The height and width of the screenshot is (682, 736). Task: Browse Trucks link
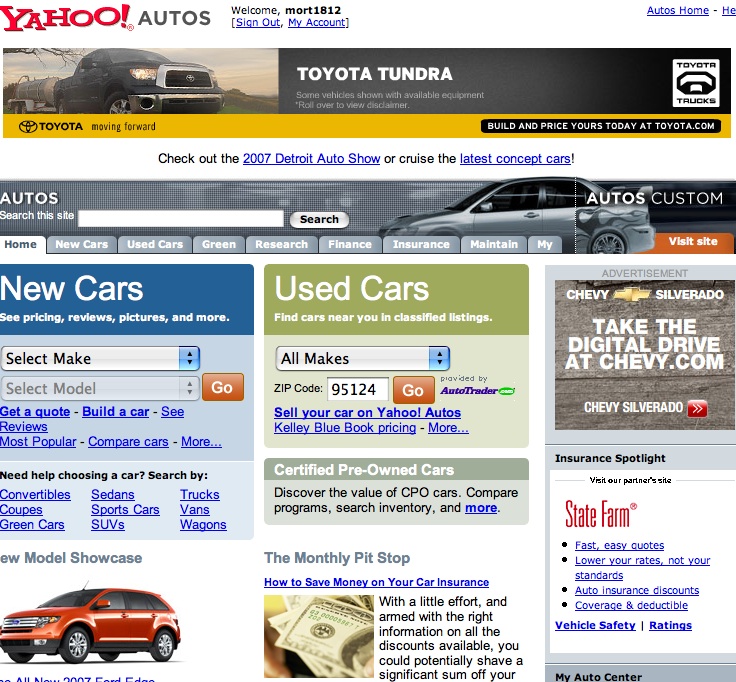(x=200, y=495)
